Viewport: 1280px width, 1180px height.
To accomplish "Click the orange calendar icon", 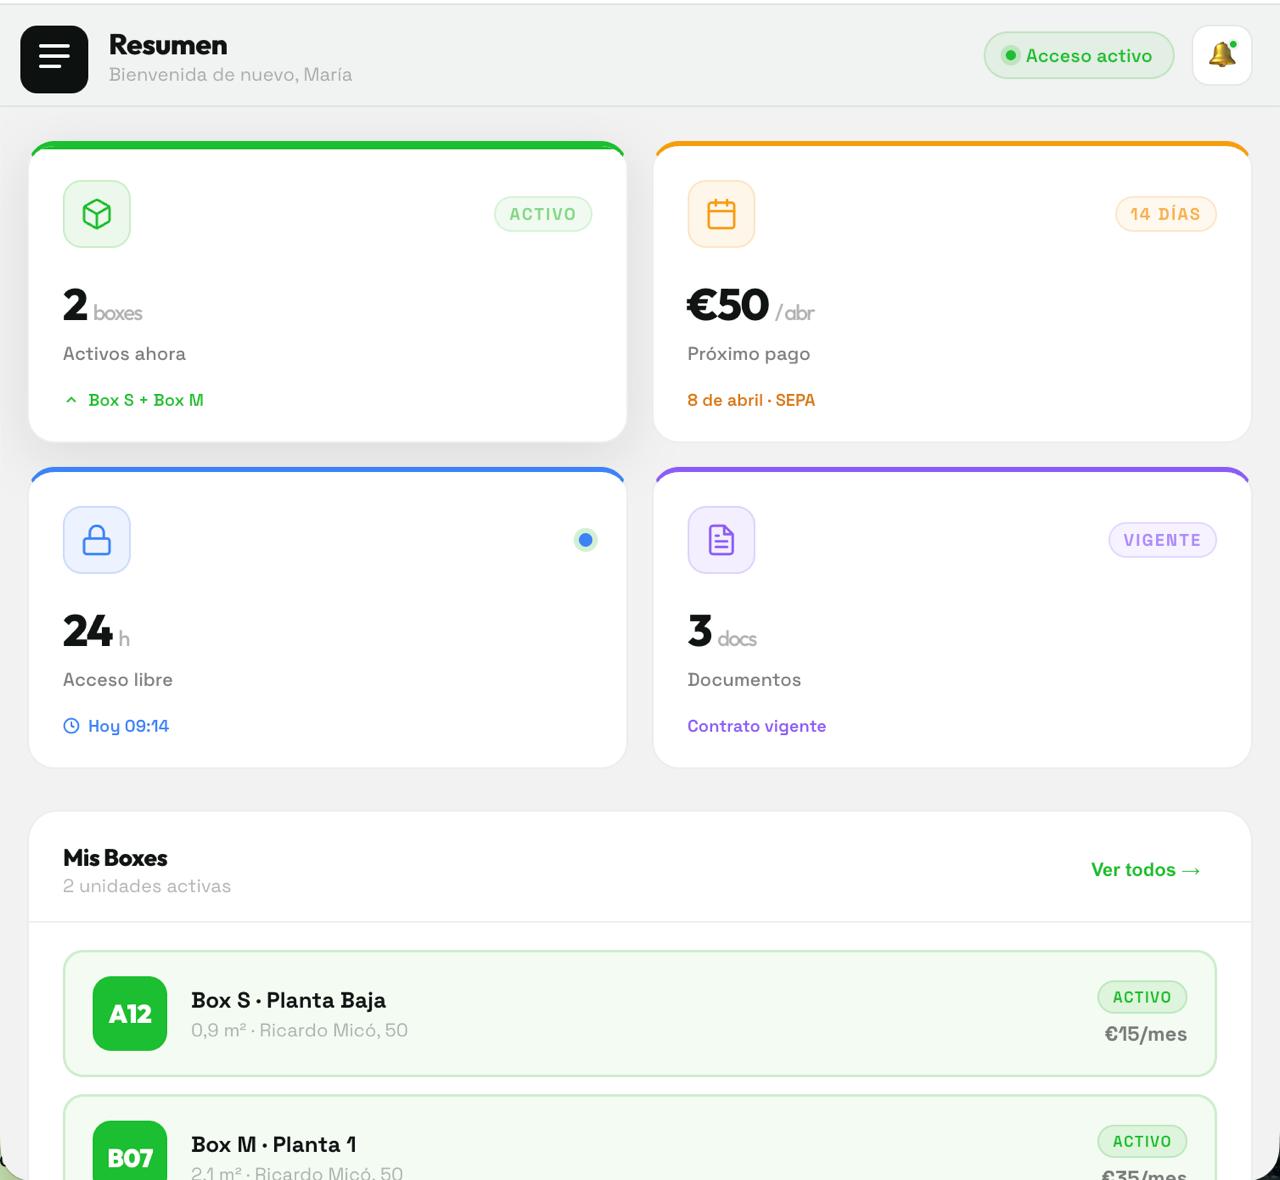I will (x=721, y=214).
